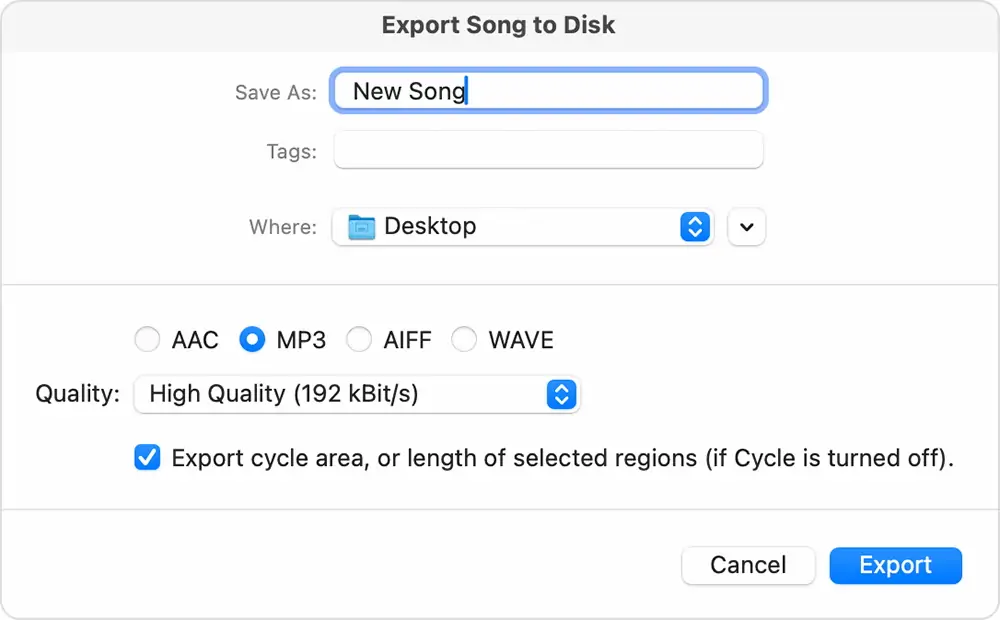Focus the empty Tags input field
Screen dimensions: 1000x620
click(x=548, y=151)
